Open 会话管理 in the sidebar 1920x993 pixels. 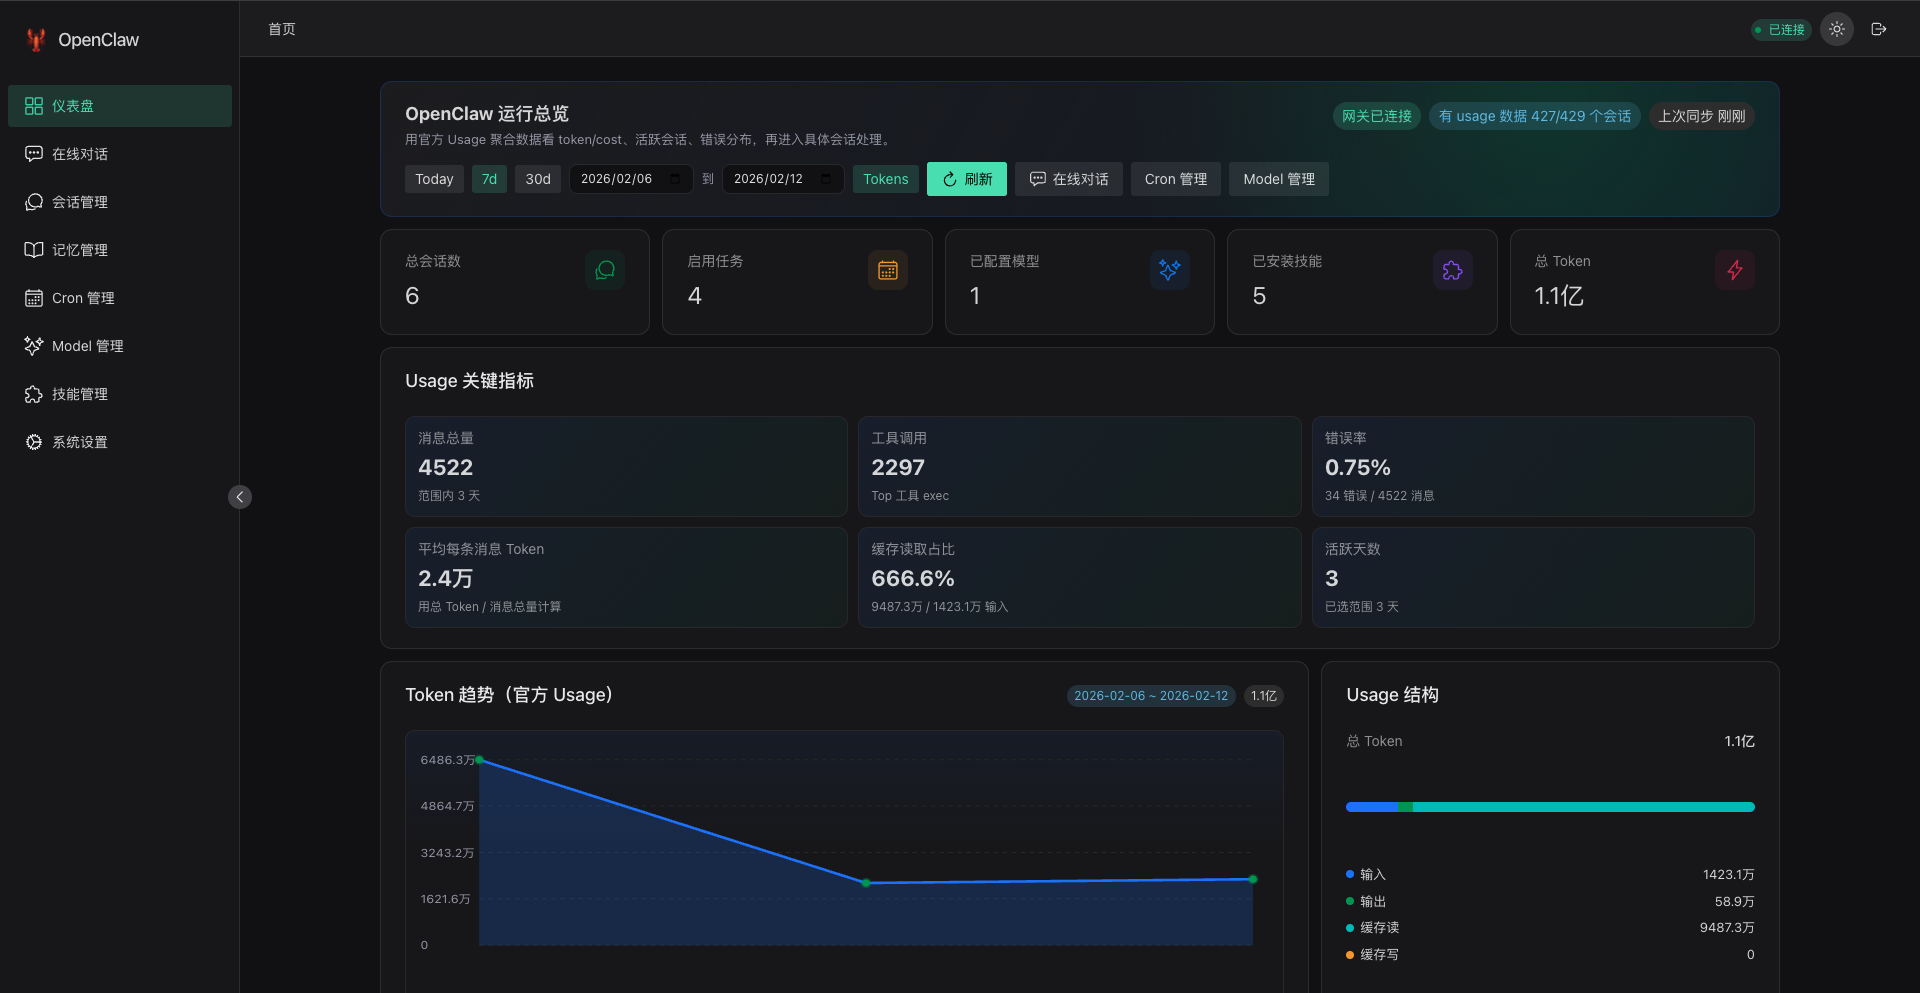(80, 202)
